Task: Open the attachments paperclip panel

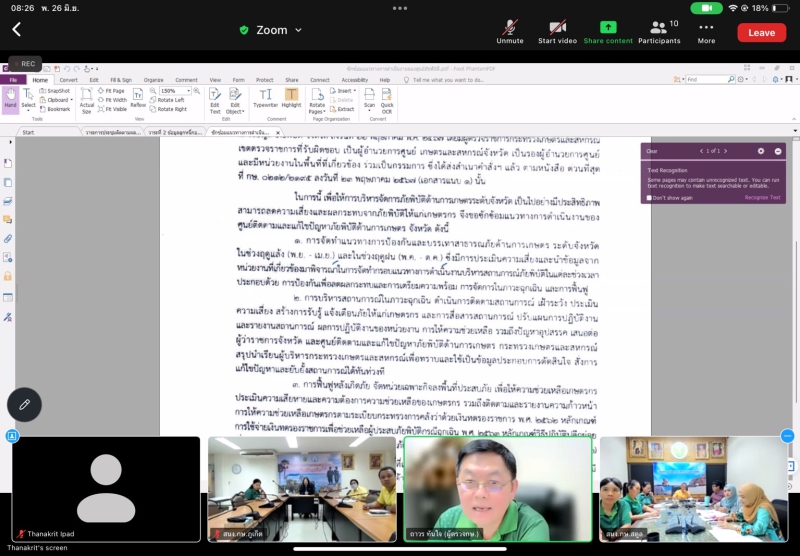Action: (8, 239)
